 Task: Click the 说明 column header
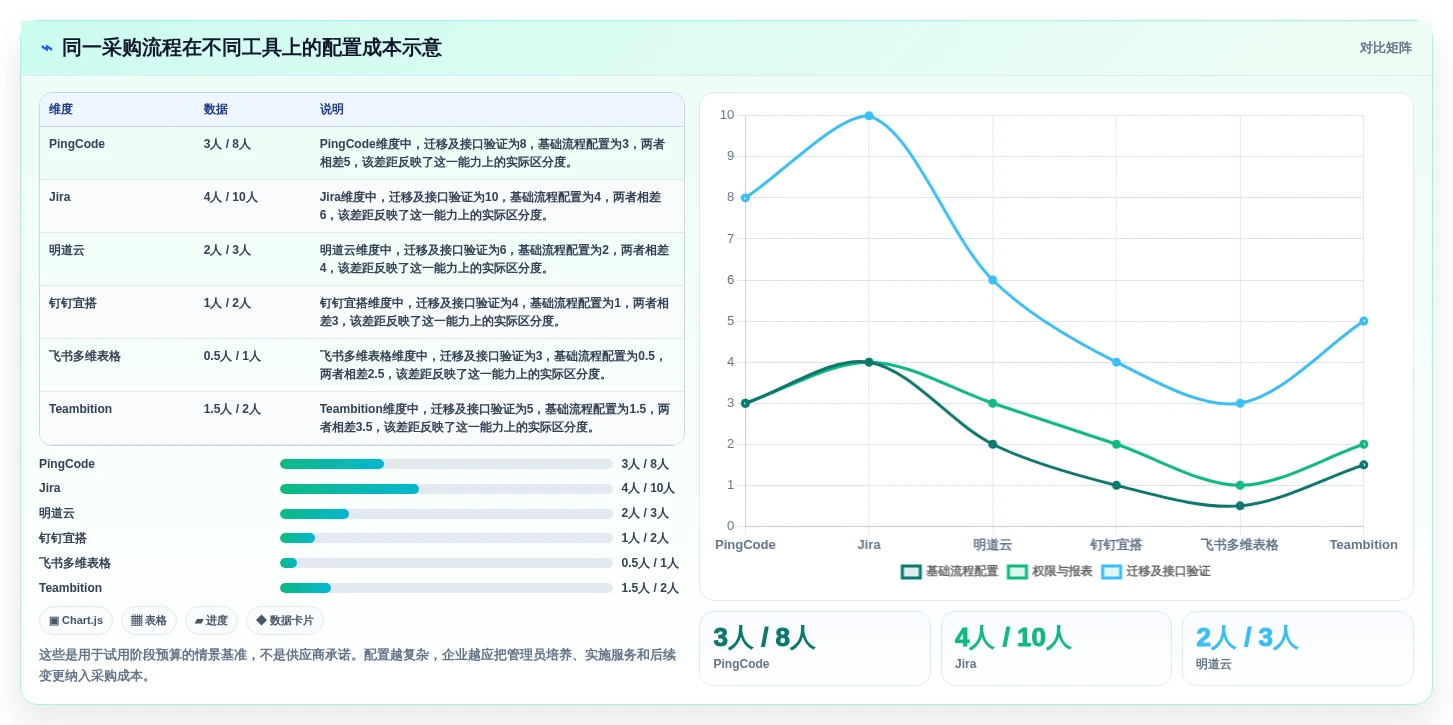(x=332, y=110)
